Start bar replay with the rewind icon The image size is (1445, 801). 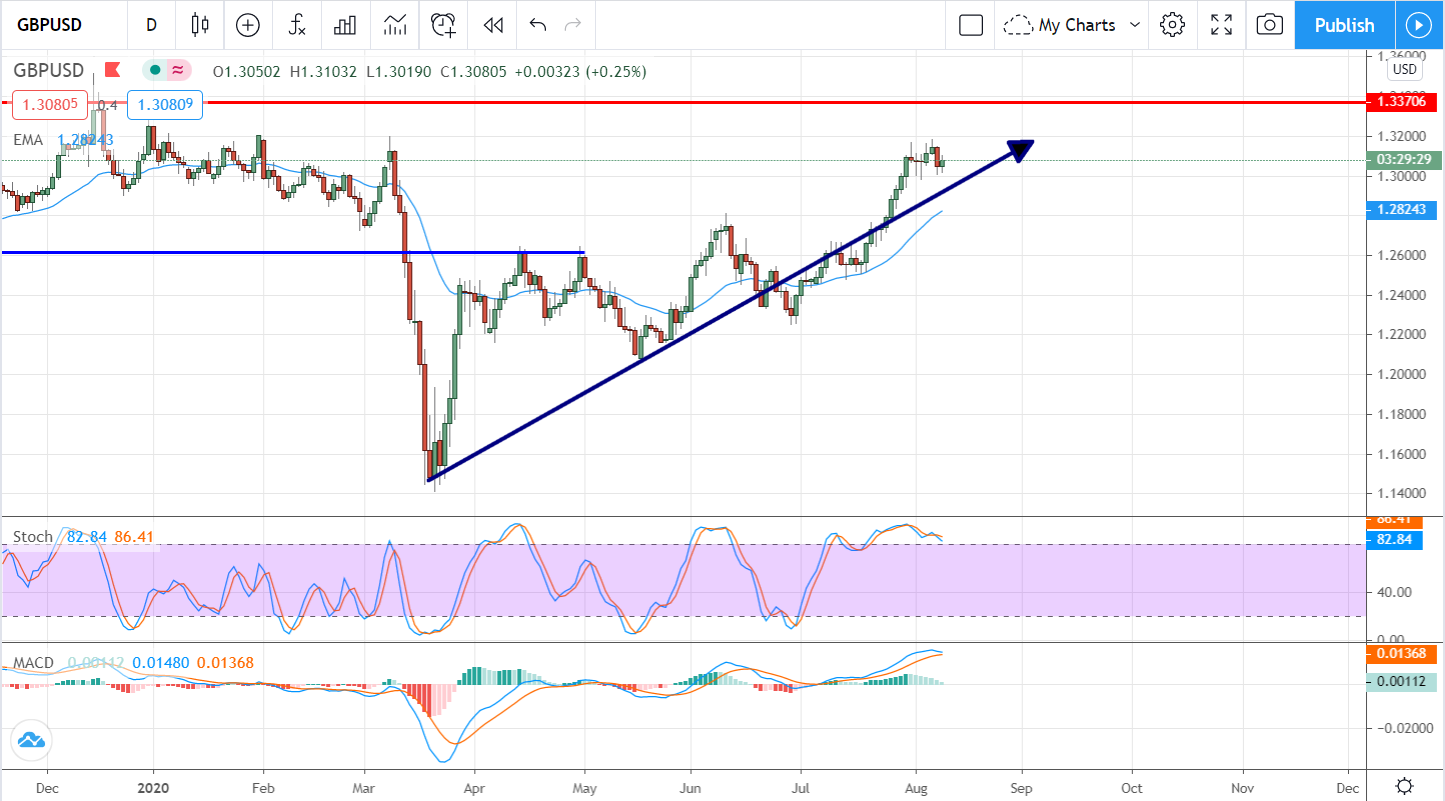[492, 25]
